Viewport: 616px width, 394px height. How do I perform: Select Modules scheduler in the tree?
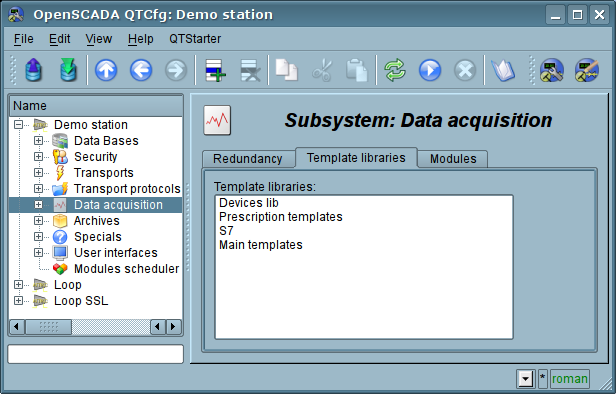pos(126,269)
